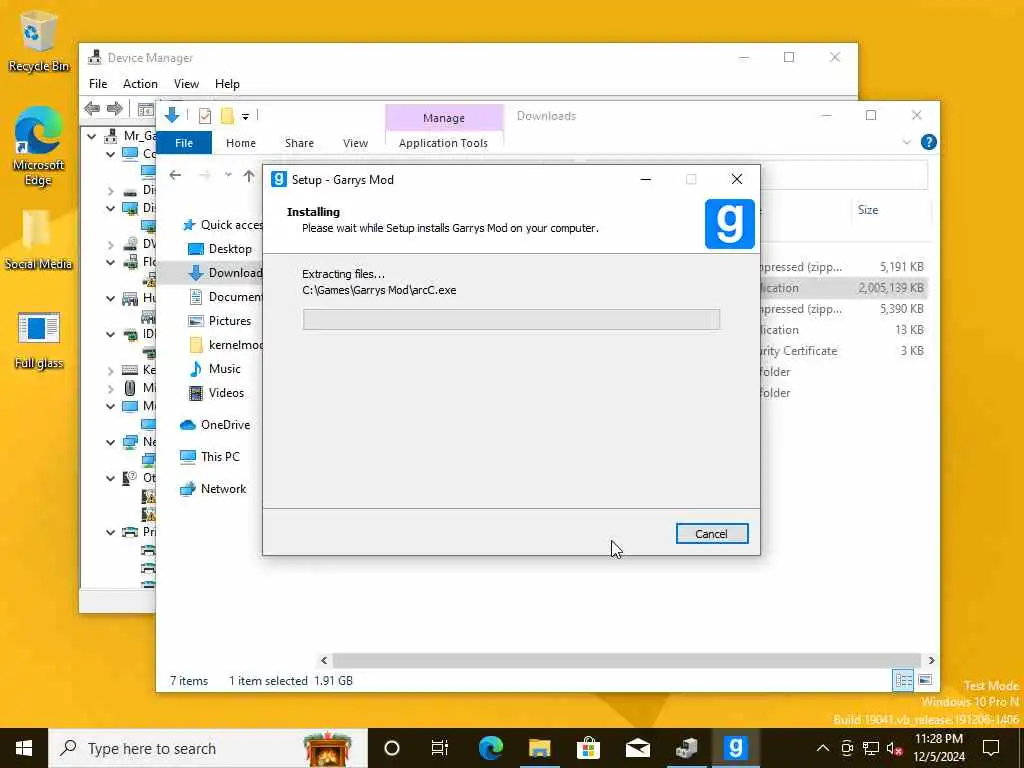Click the New folder quick access icon
The image size is (1024, 768).
point(227,116)
